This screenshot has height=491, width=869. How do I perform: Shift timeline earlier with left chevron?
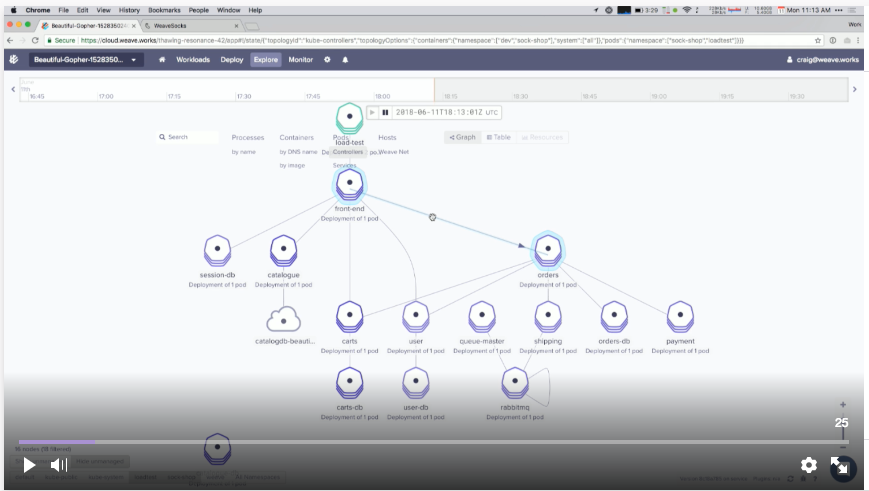13,89
